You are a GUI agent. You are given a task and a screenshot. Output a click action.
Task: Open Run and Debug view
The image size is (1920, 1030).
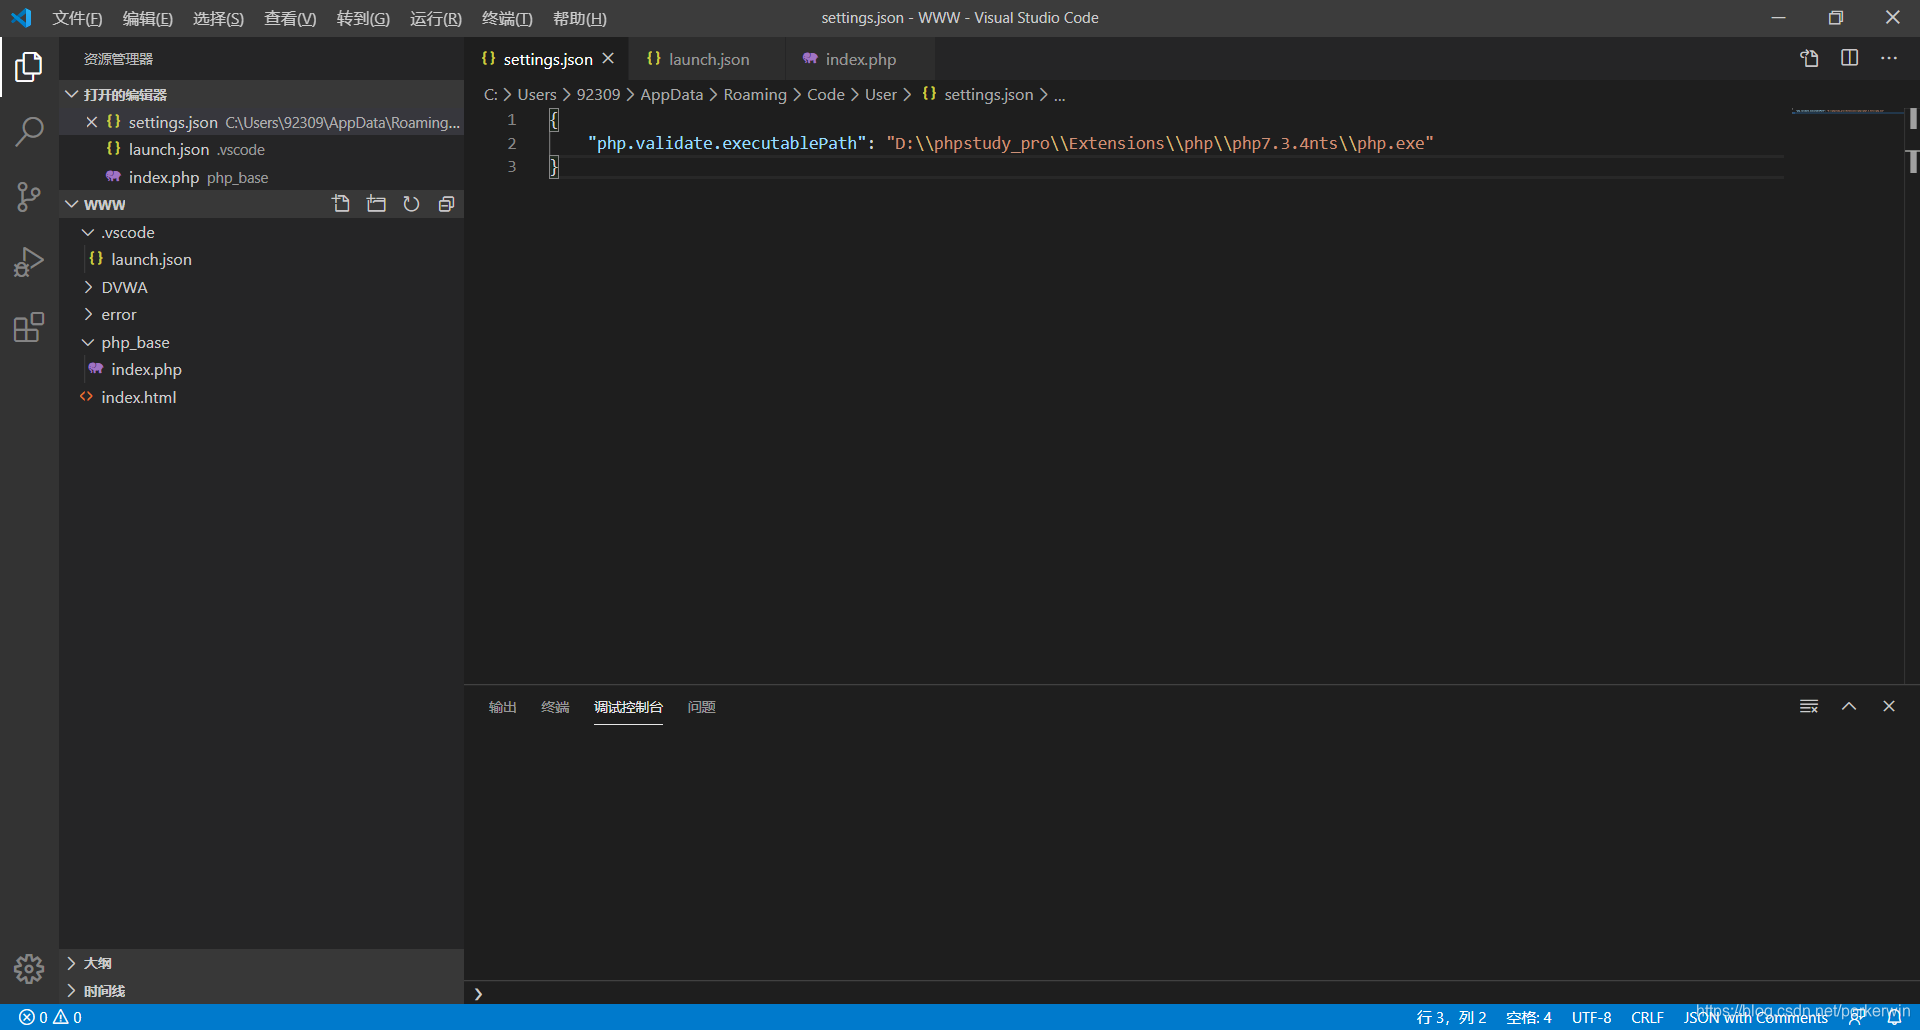(x=29, y=262)
